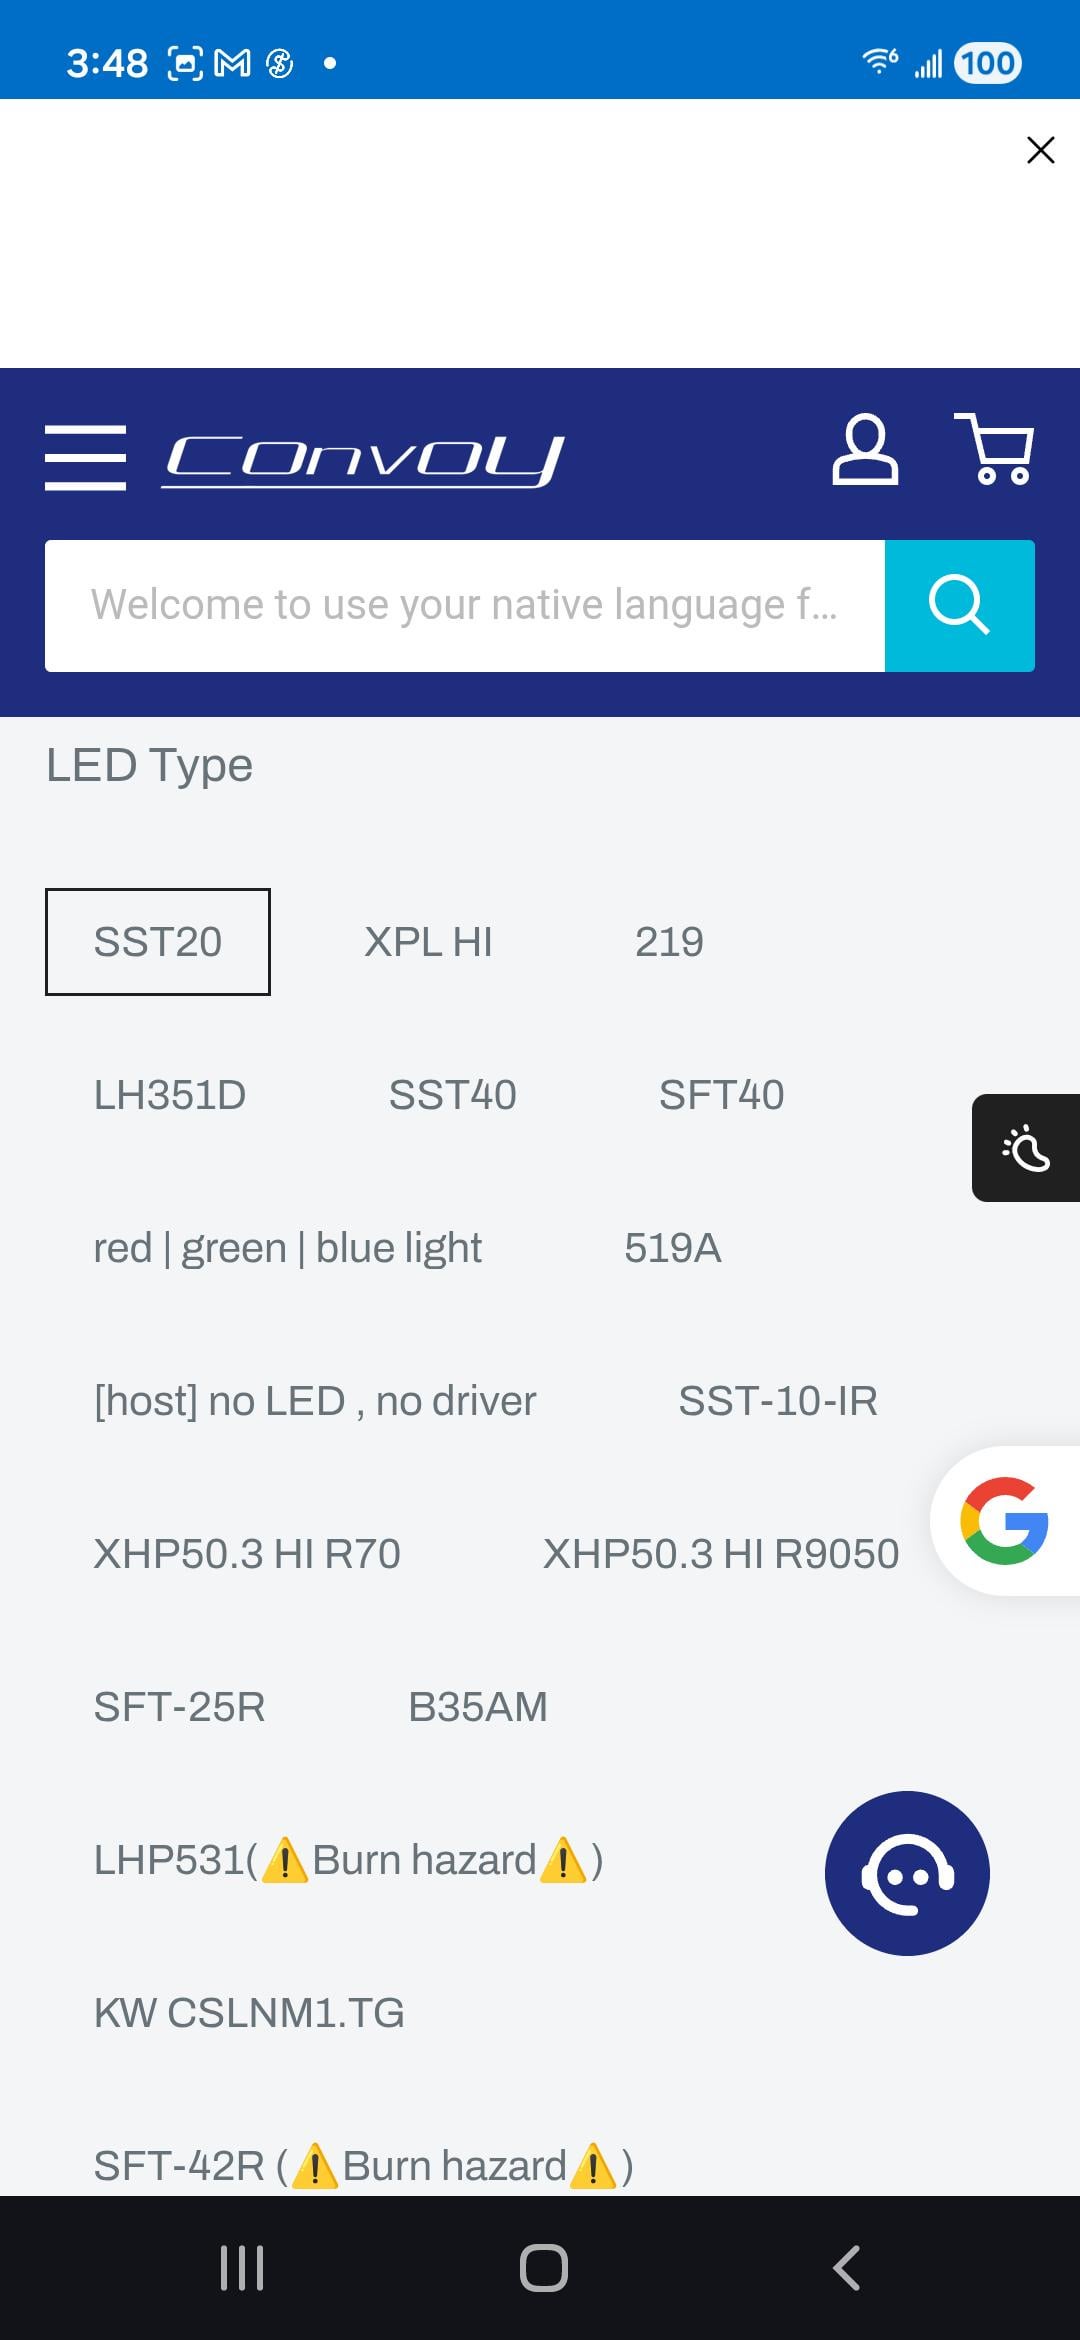Select the LH351D LED option
1080x2340 pixels.
pos(170,1095)
